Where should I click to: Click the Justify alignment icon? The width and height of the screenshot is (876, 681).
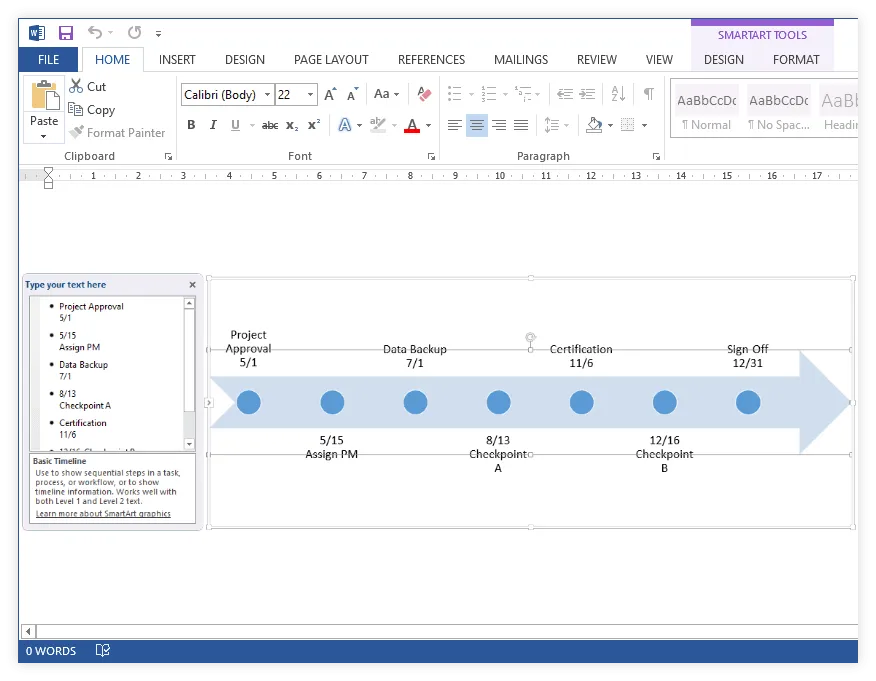click(x=520, y=126)
